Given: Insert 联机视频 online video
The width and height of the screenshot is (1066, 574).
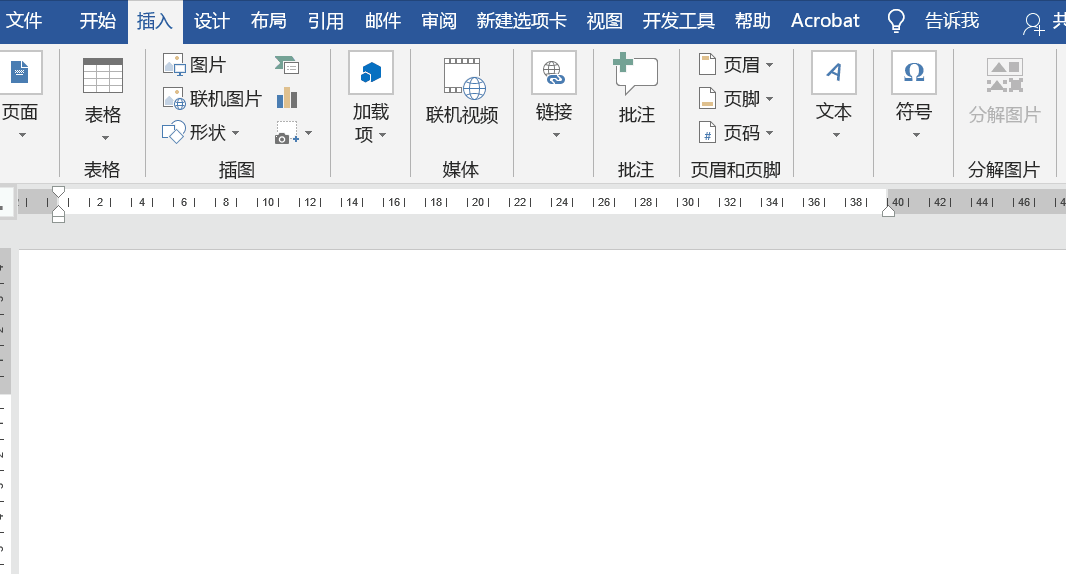Looking at the screenshot, I should 462,92.
